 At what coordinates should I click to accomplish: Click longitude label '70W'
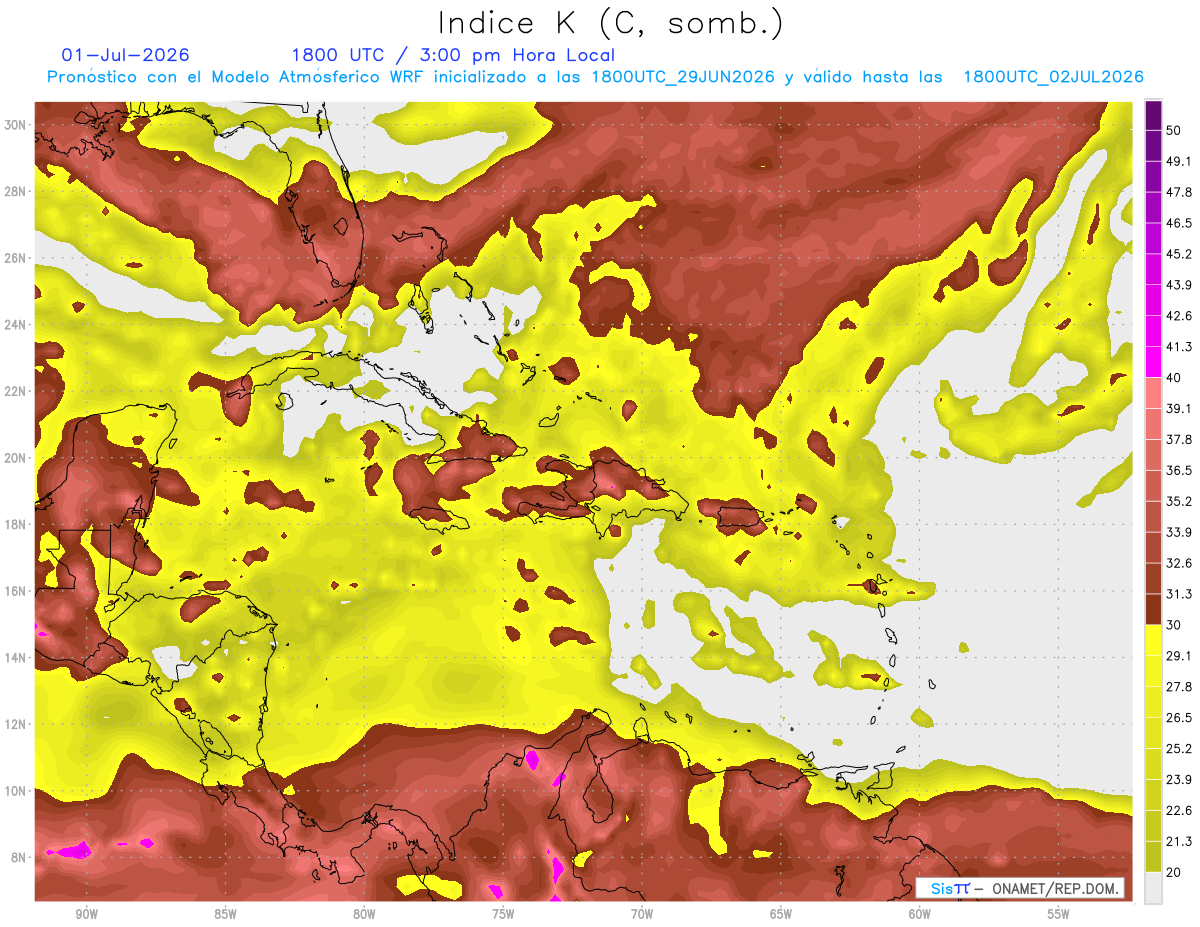(x=642, y=915)
